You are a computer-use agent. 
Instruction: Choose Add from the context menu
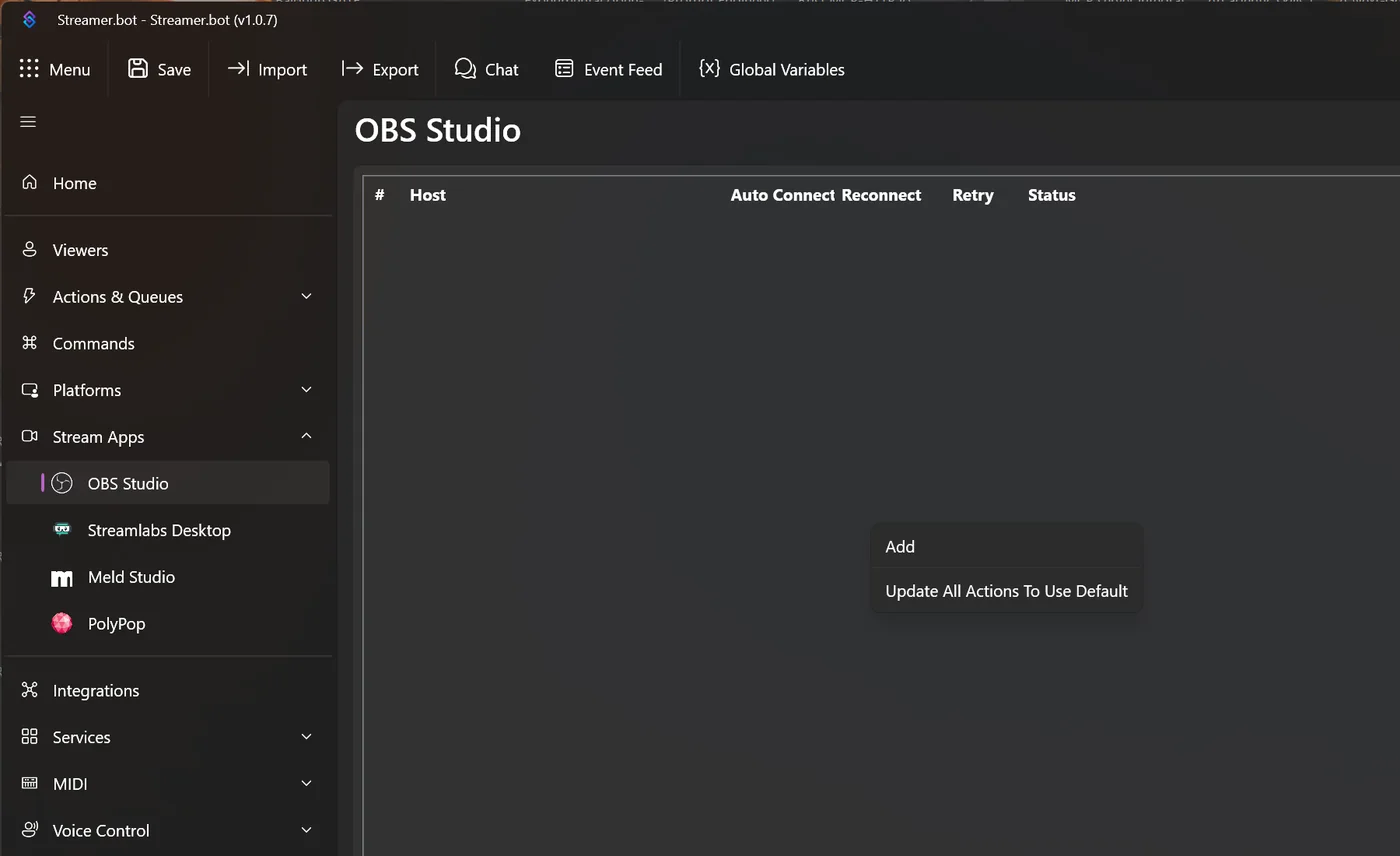point(1006,546)
